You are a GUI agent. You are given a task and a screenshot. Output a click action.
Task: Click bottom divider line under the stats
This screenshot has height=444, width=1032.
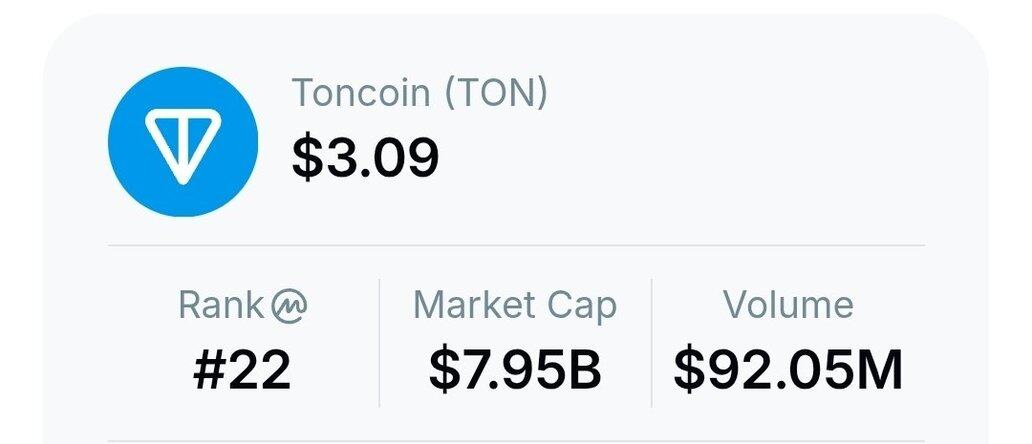point(516,441)
